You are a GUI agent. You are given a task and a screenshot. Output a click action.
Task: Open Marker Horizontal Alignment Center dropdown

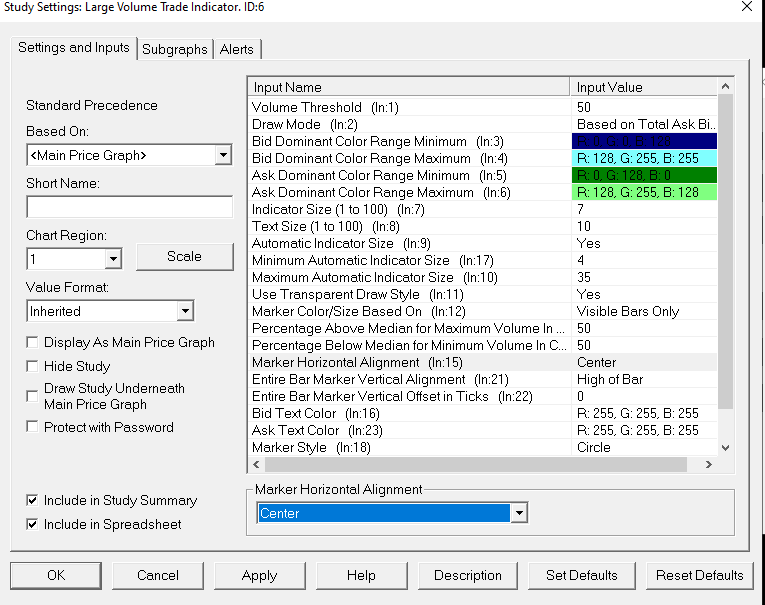(519, 513)
